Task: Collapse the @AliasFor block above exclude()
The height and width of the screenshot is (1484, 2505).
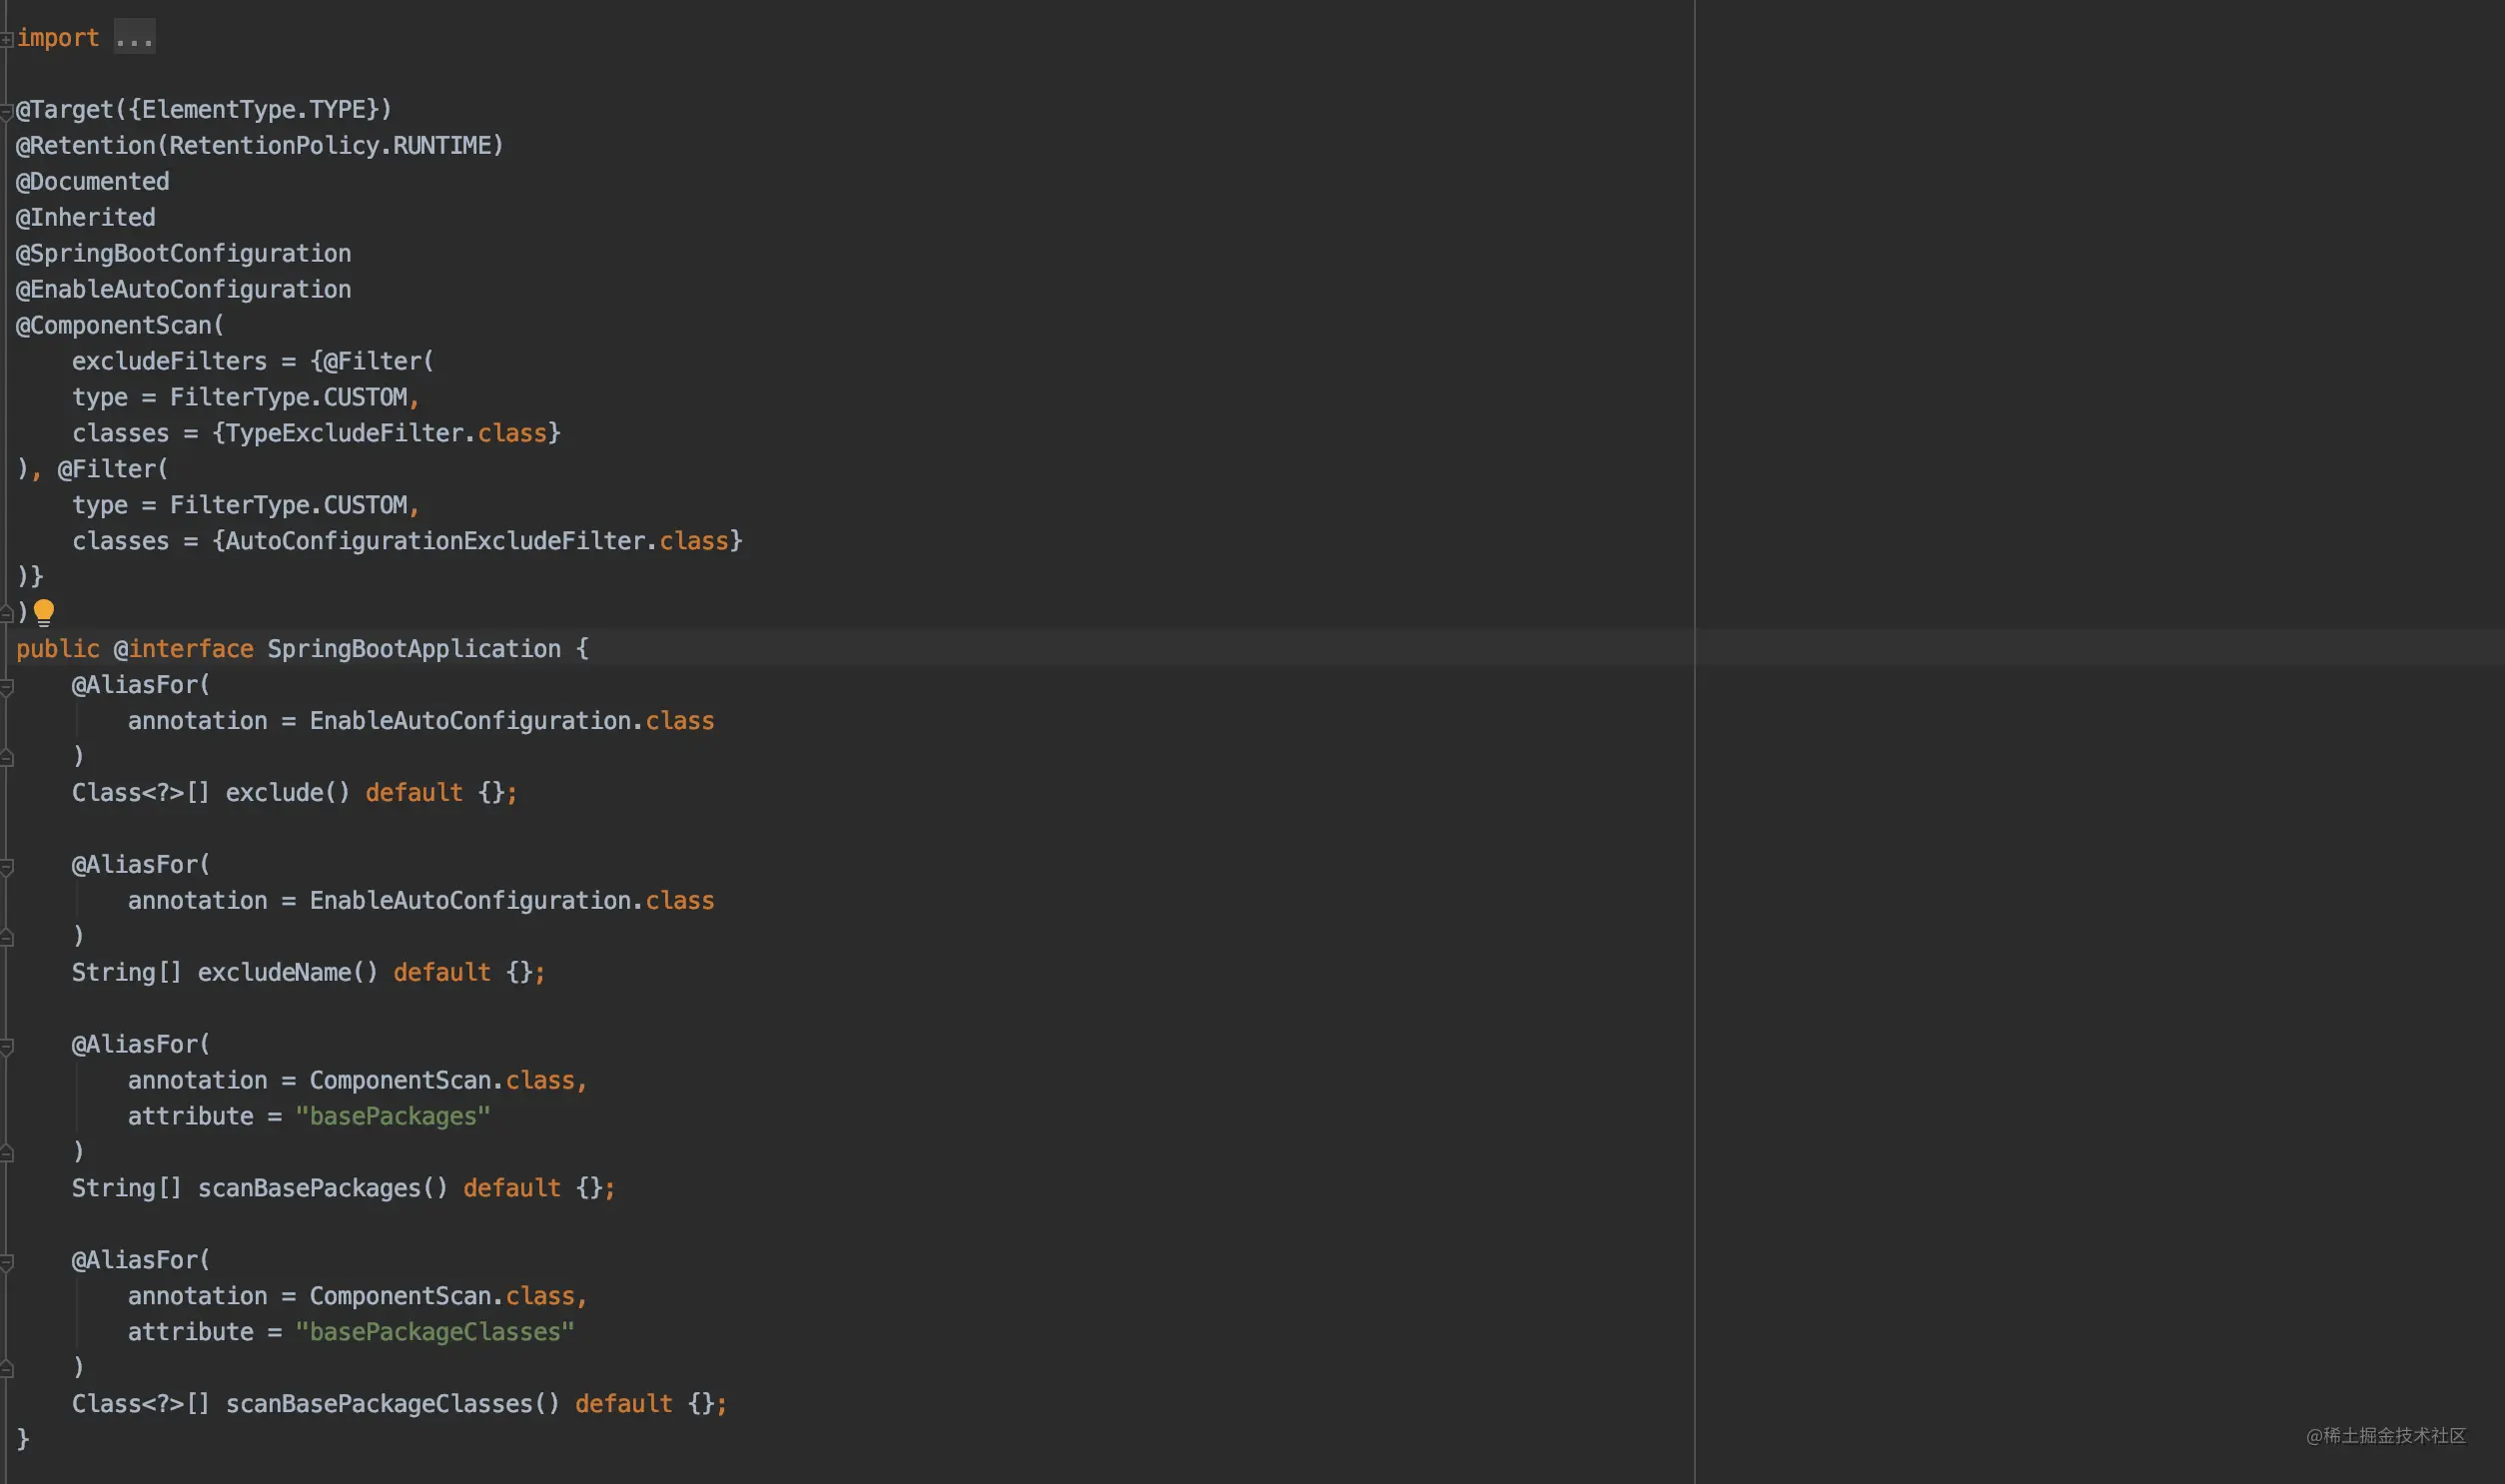Action: click(6, 686)
